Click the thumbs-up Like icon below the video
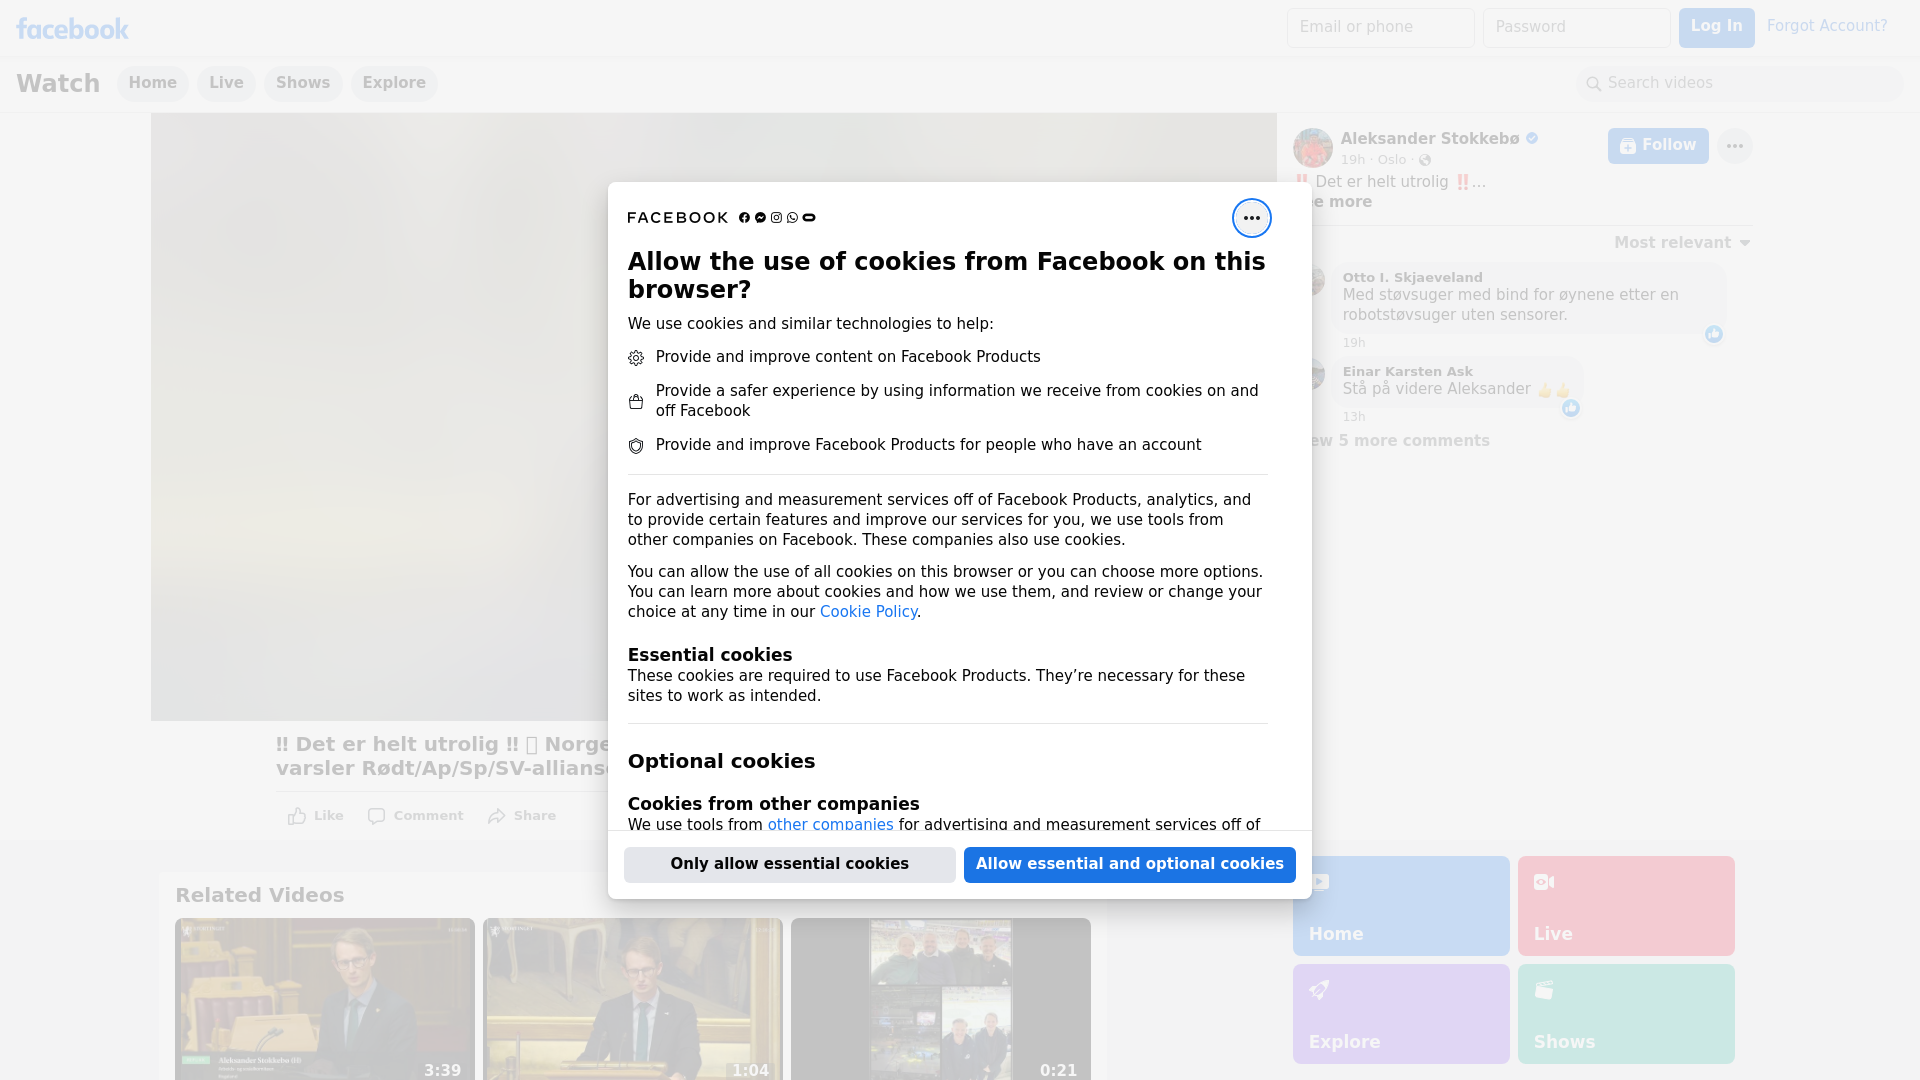 (x=297, y=816)
